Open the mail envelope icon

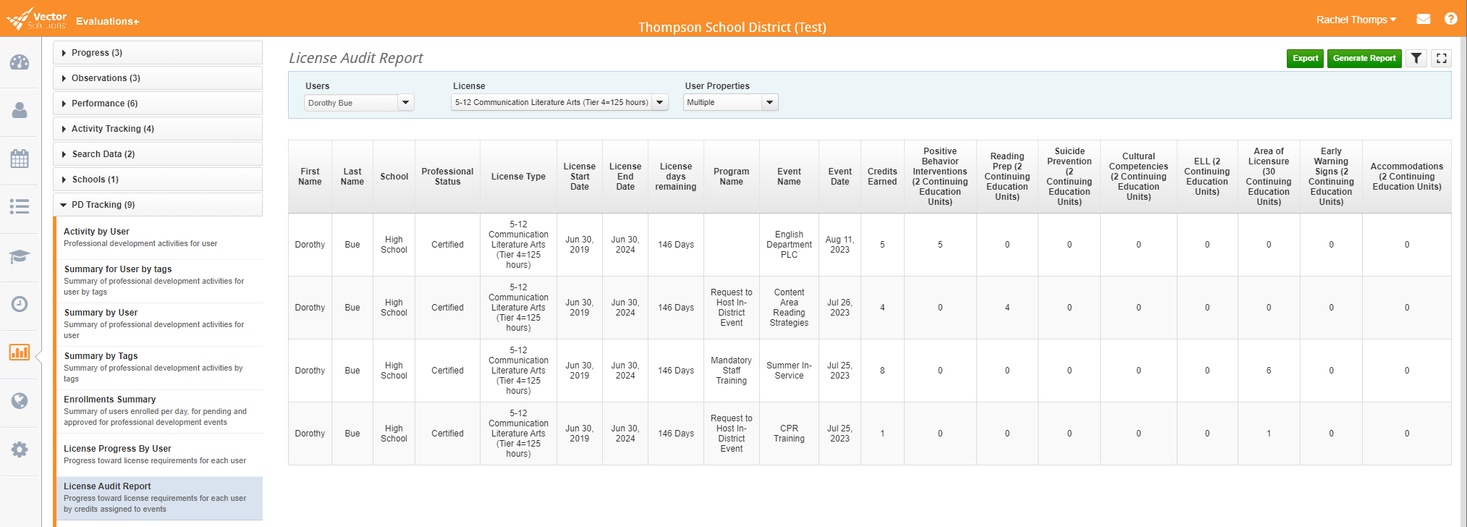click(1423, 19)
